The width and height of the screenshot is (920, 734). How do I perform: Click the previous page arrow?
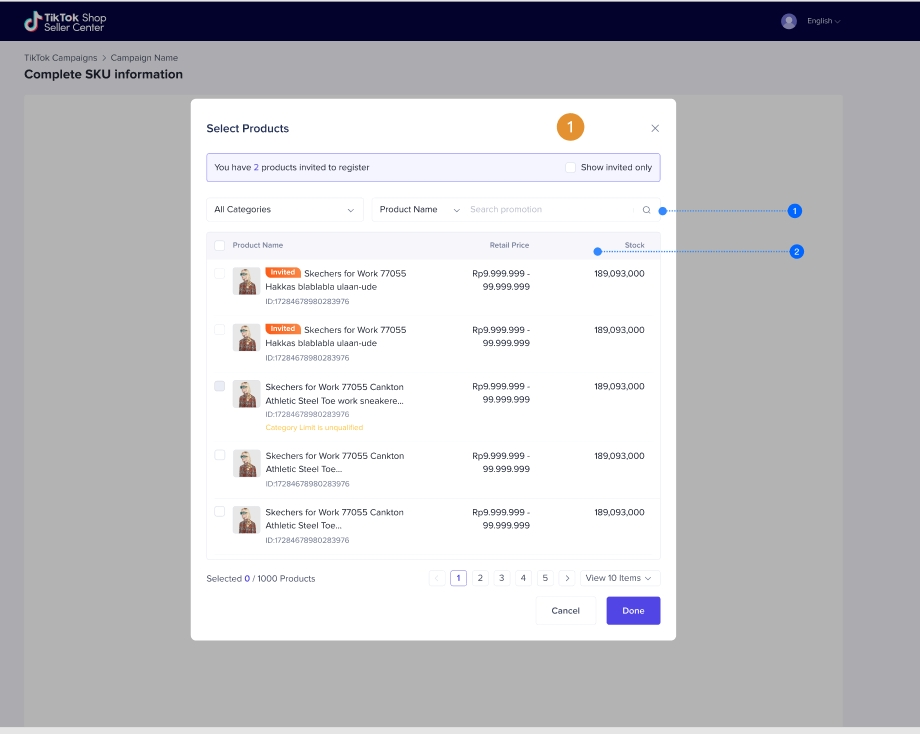tap(437, 578)
